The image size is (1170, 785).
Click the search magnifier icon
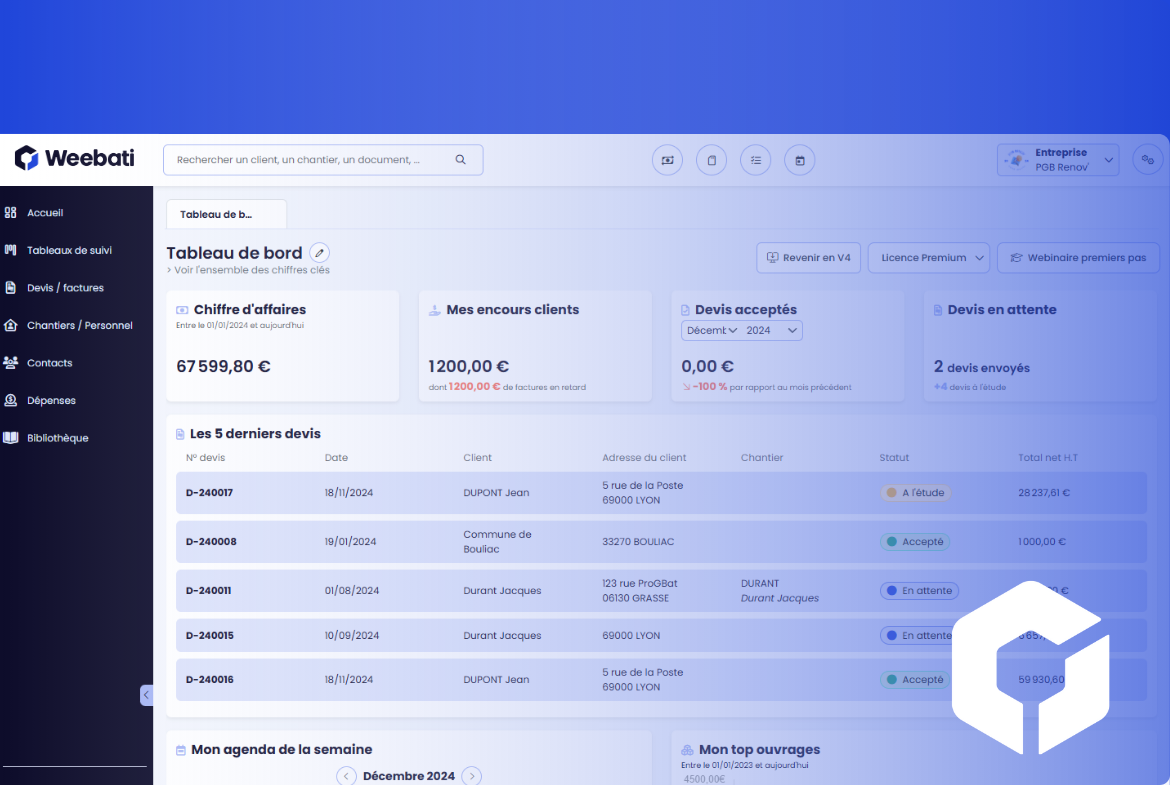(x=460, y=160)
